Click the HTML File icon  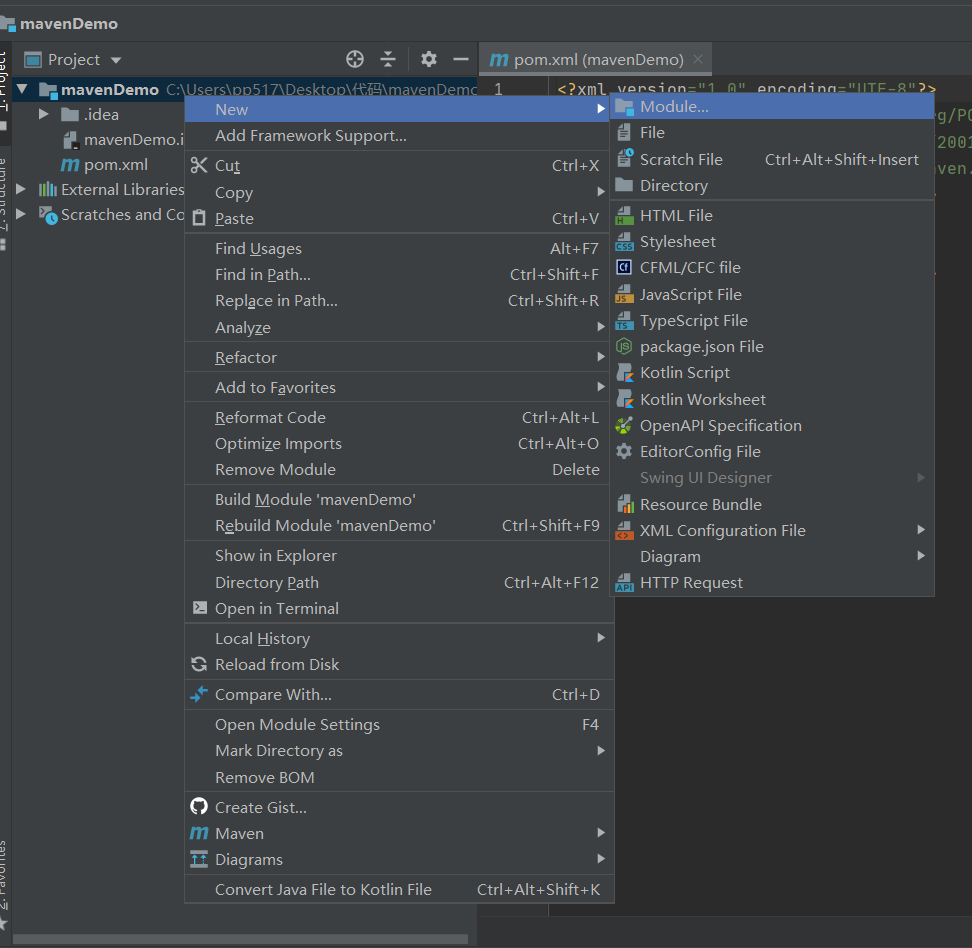point(624,215)
